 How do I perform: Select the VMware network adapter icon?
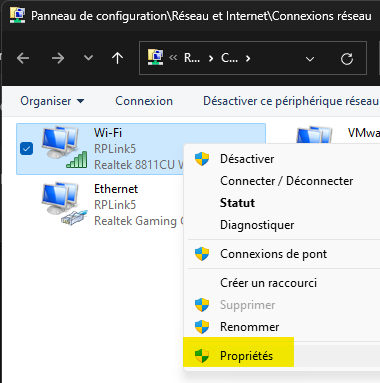[x=314, y=135]
